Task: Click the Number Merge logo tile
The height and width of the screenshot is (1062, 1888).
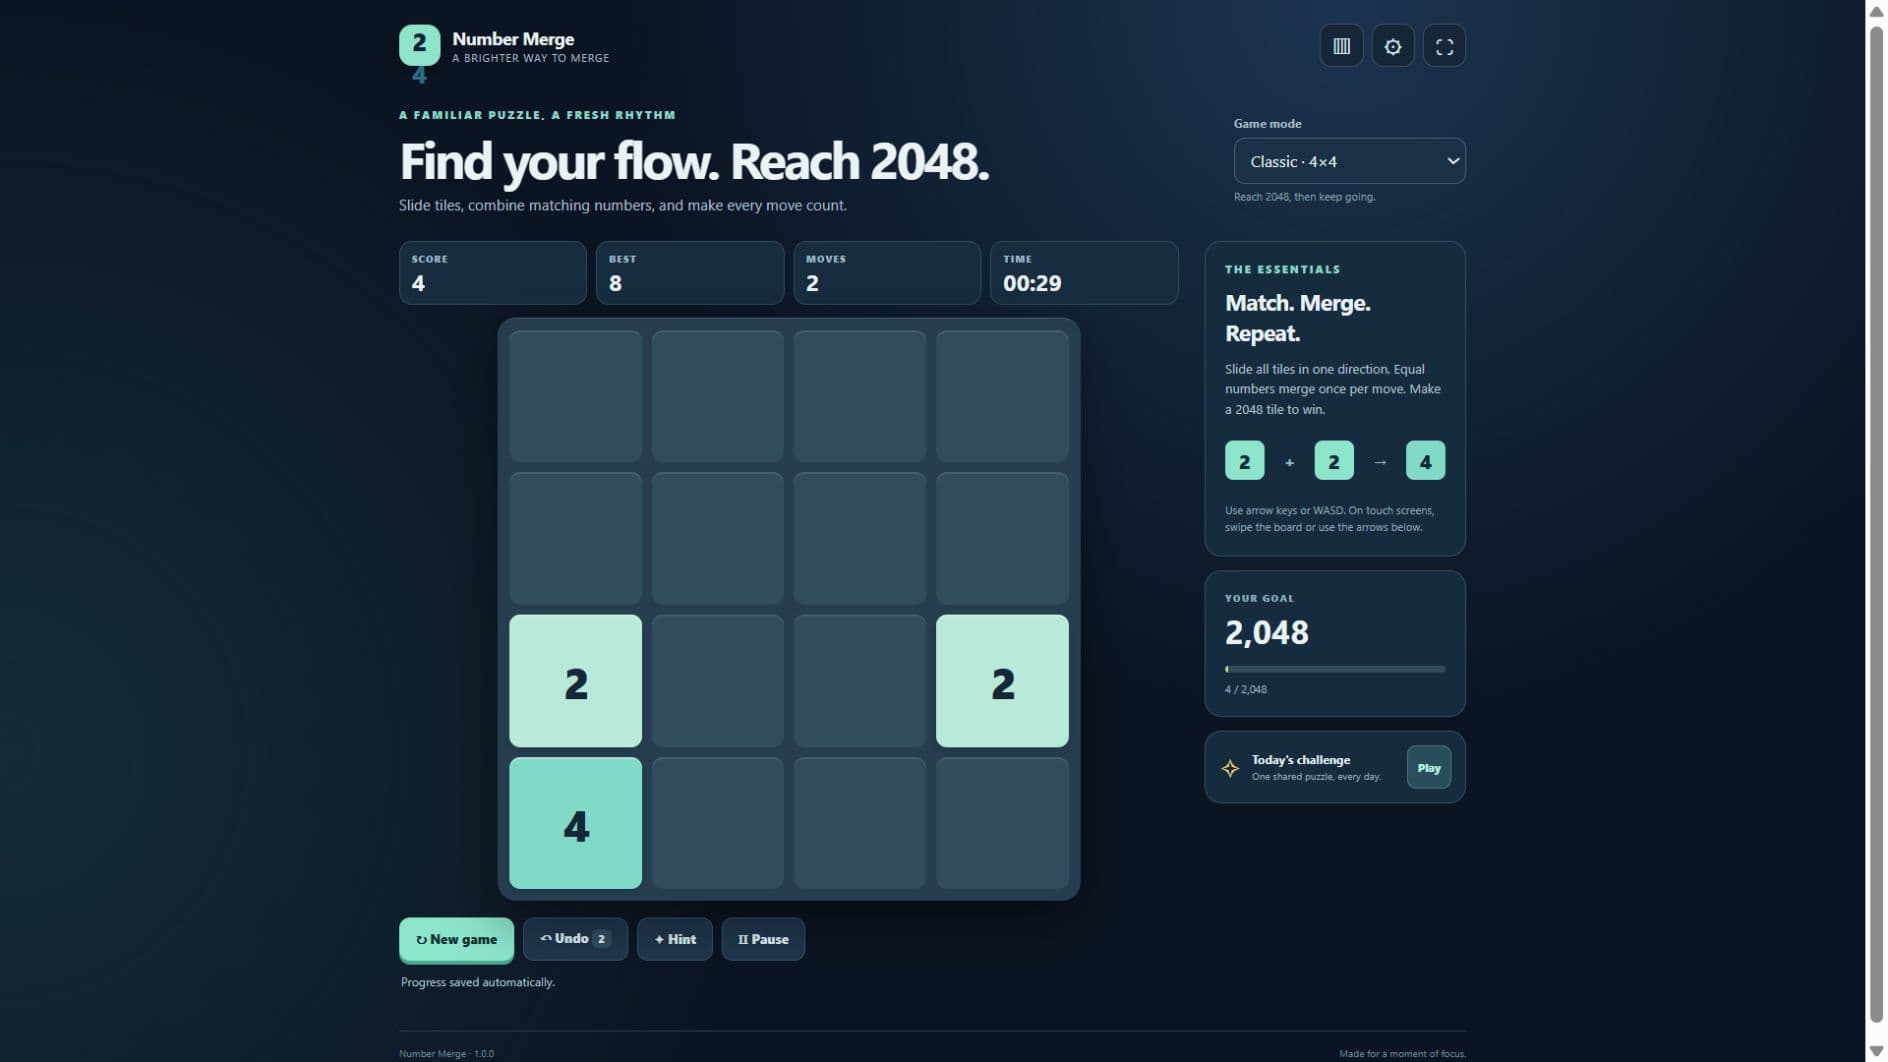Action: tap(419, 45)
